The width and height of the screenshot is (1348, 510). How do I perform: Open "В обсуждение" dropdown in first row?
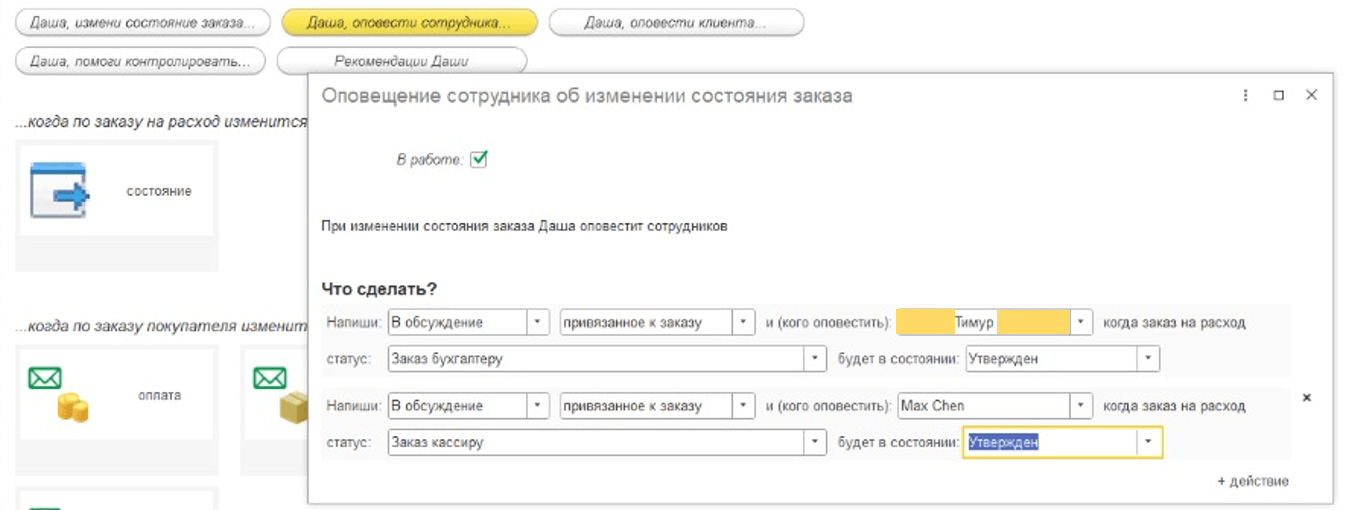click(539, 322)
